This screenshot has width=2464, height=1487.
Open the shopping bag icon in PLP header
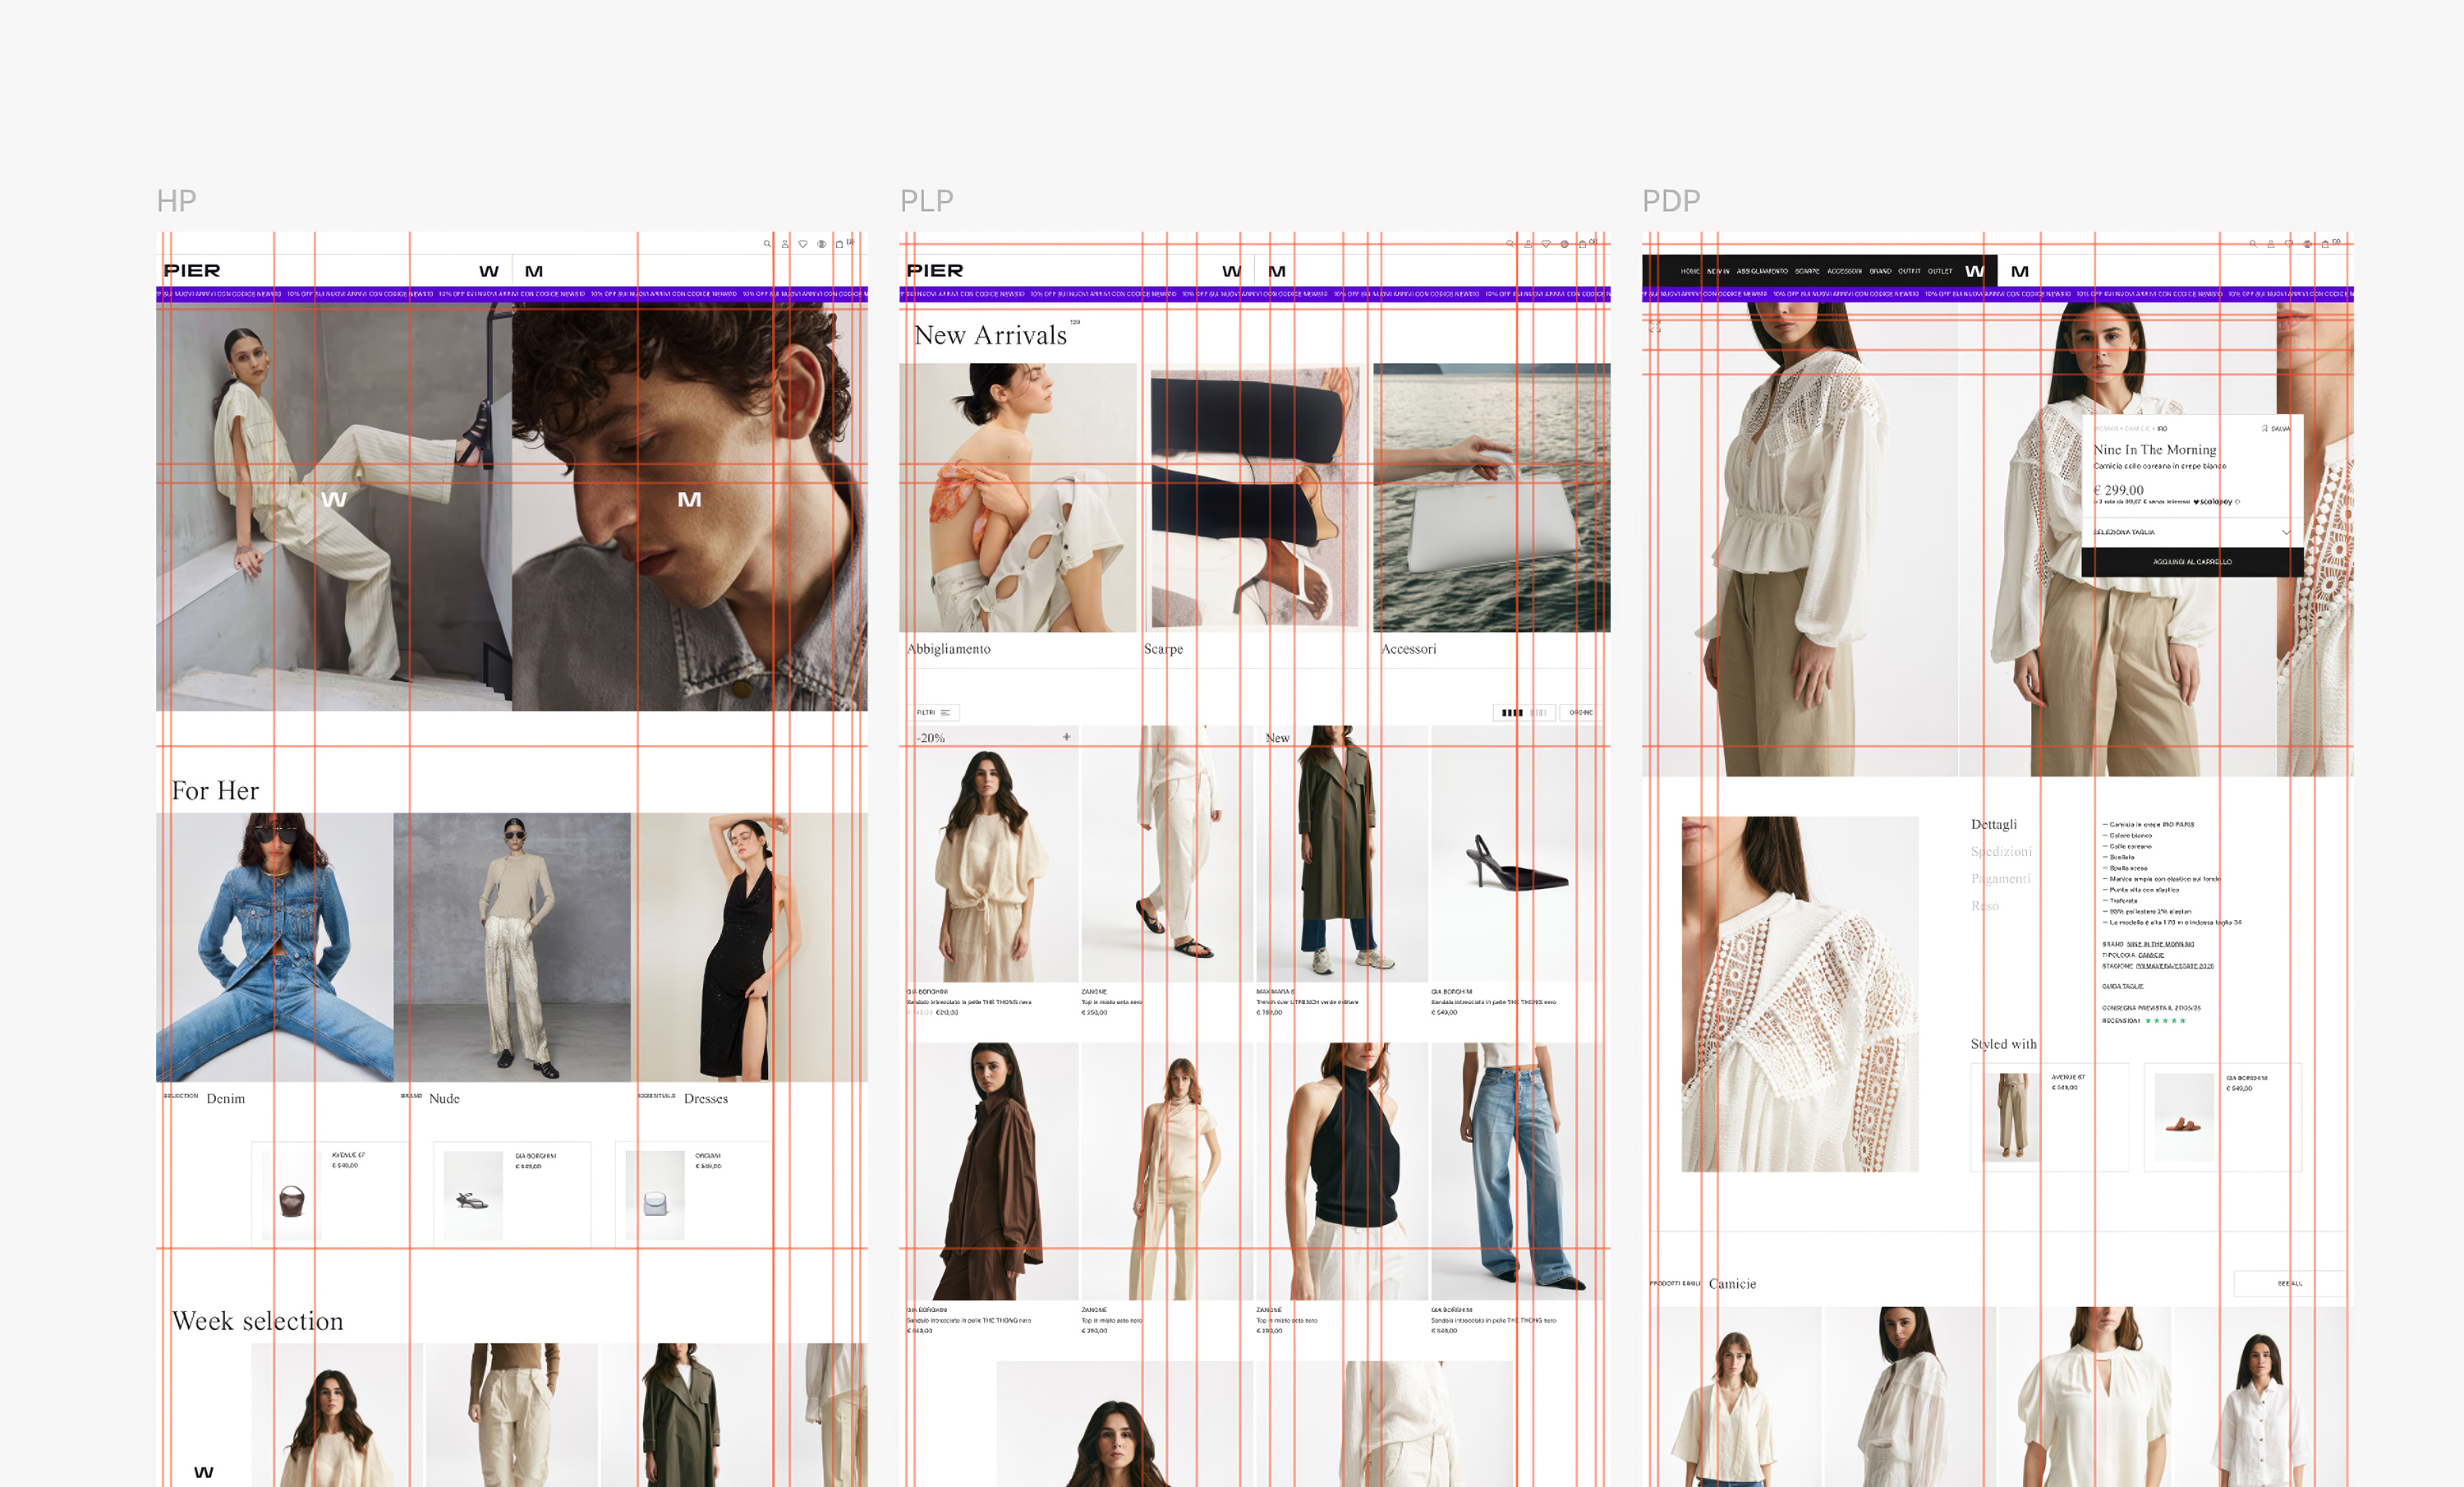(1582, 244)
